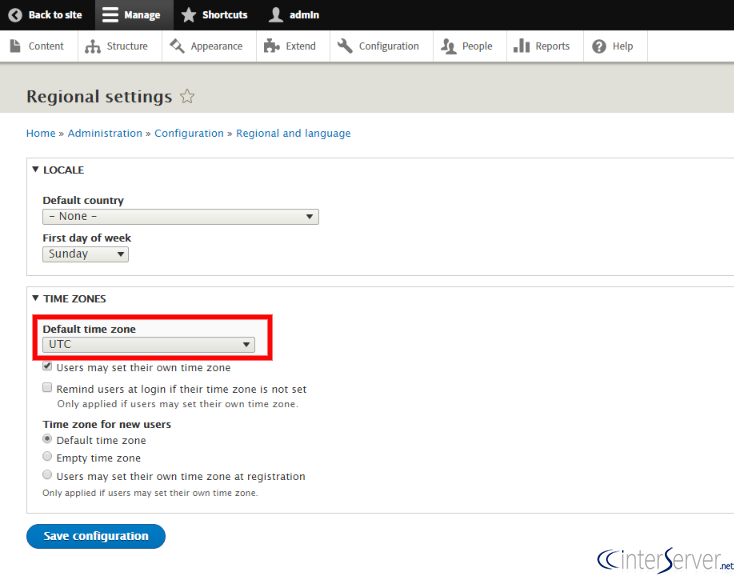Collapse the TIME ZONES section triangle
This screenshot has height=576, width=734.
(x=35, y=298)
